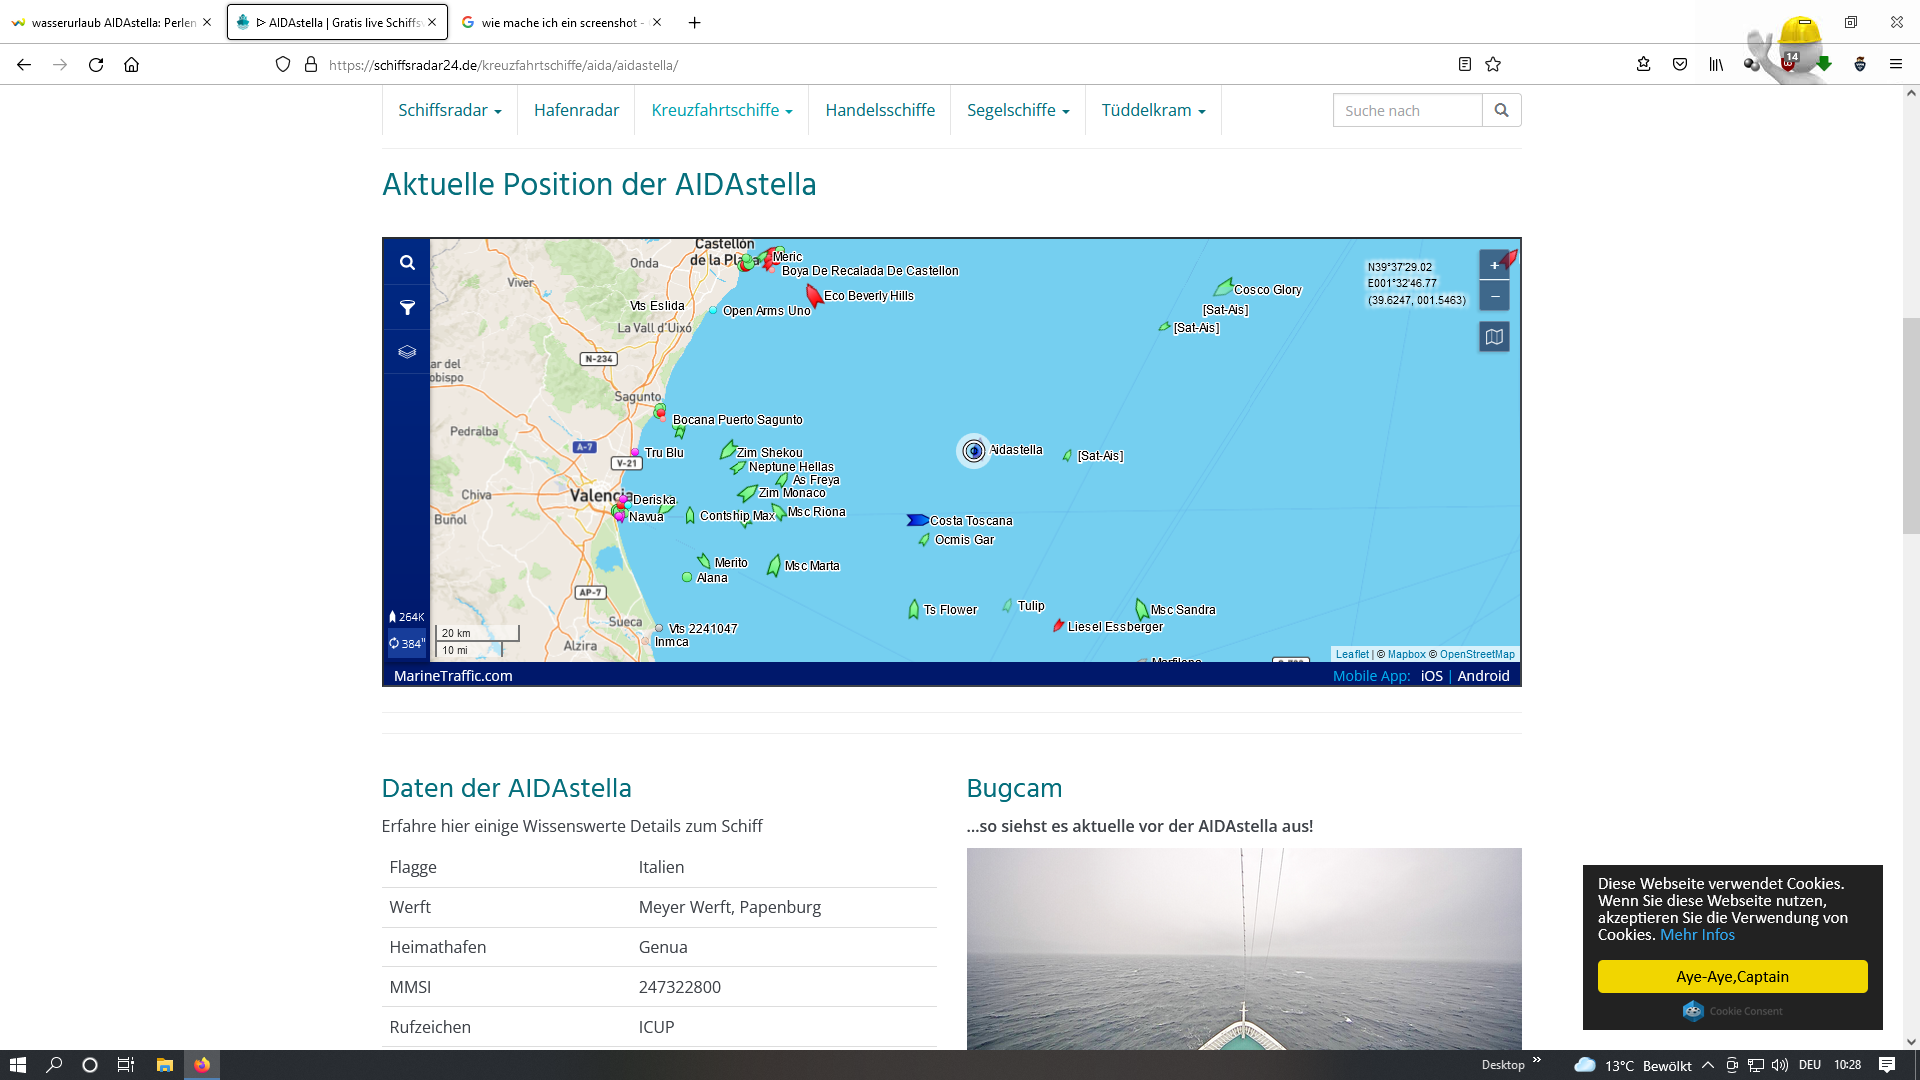Click the site search magnifier button

1501,110
